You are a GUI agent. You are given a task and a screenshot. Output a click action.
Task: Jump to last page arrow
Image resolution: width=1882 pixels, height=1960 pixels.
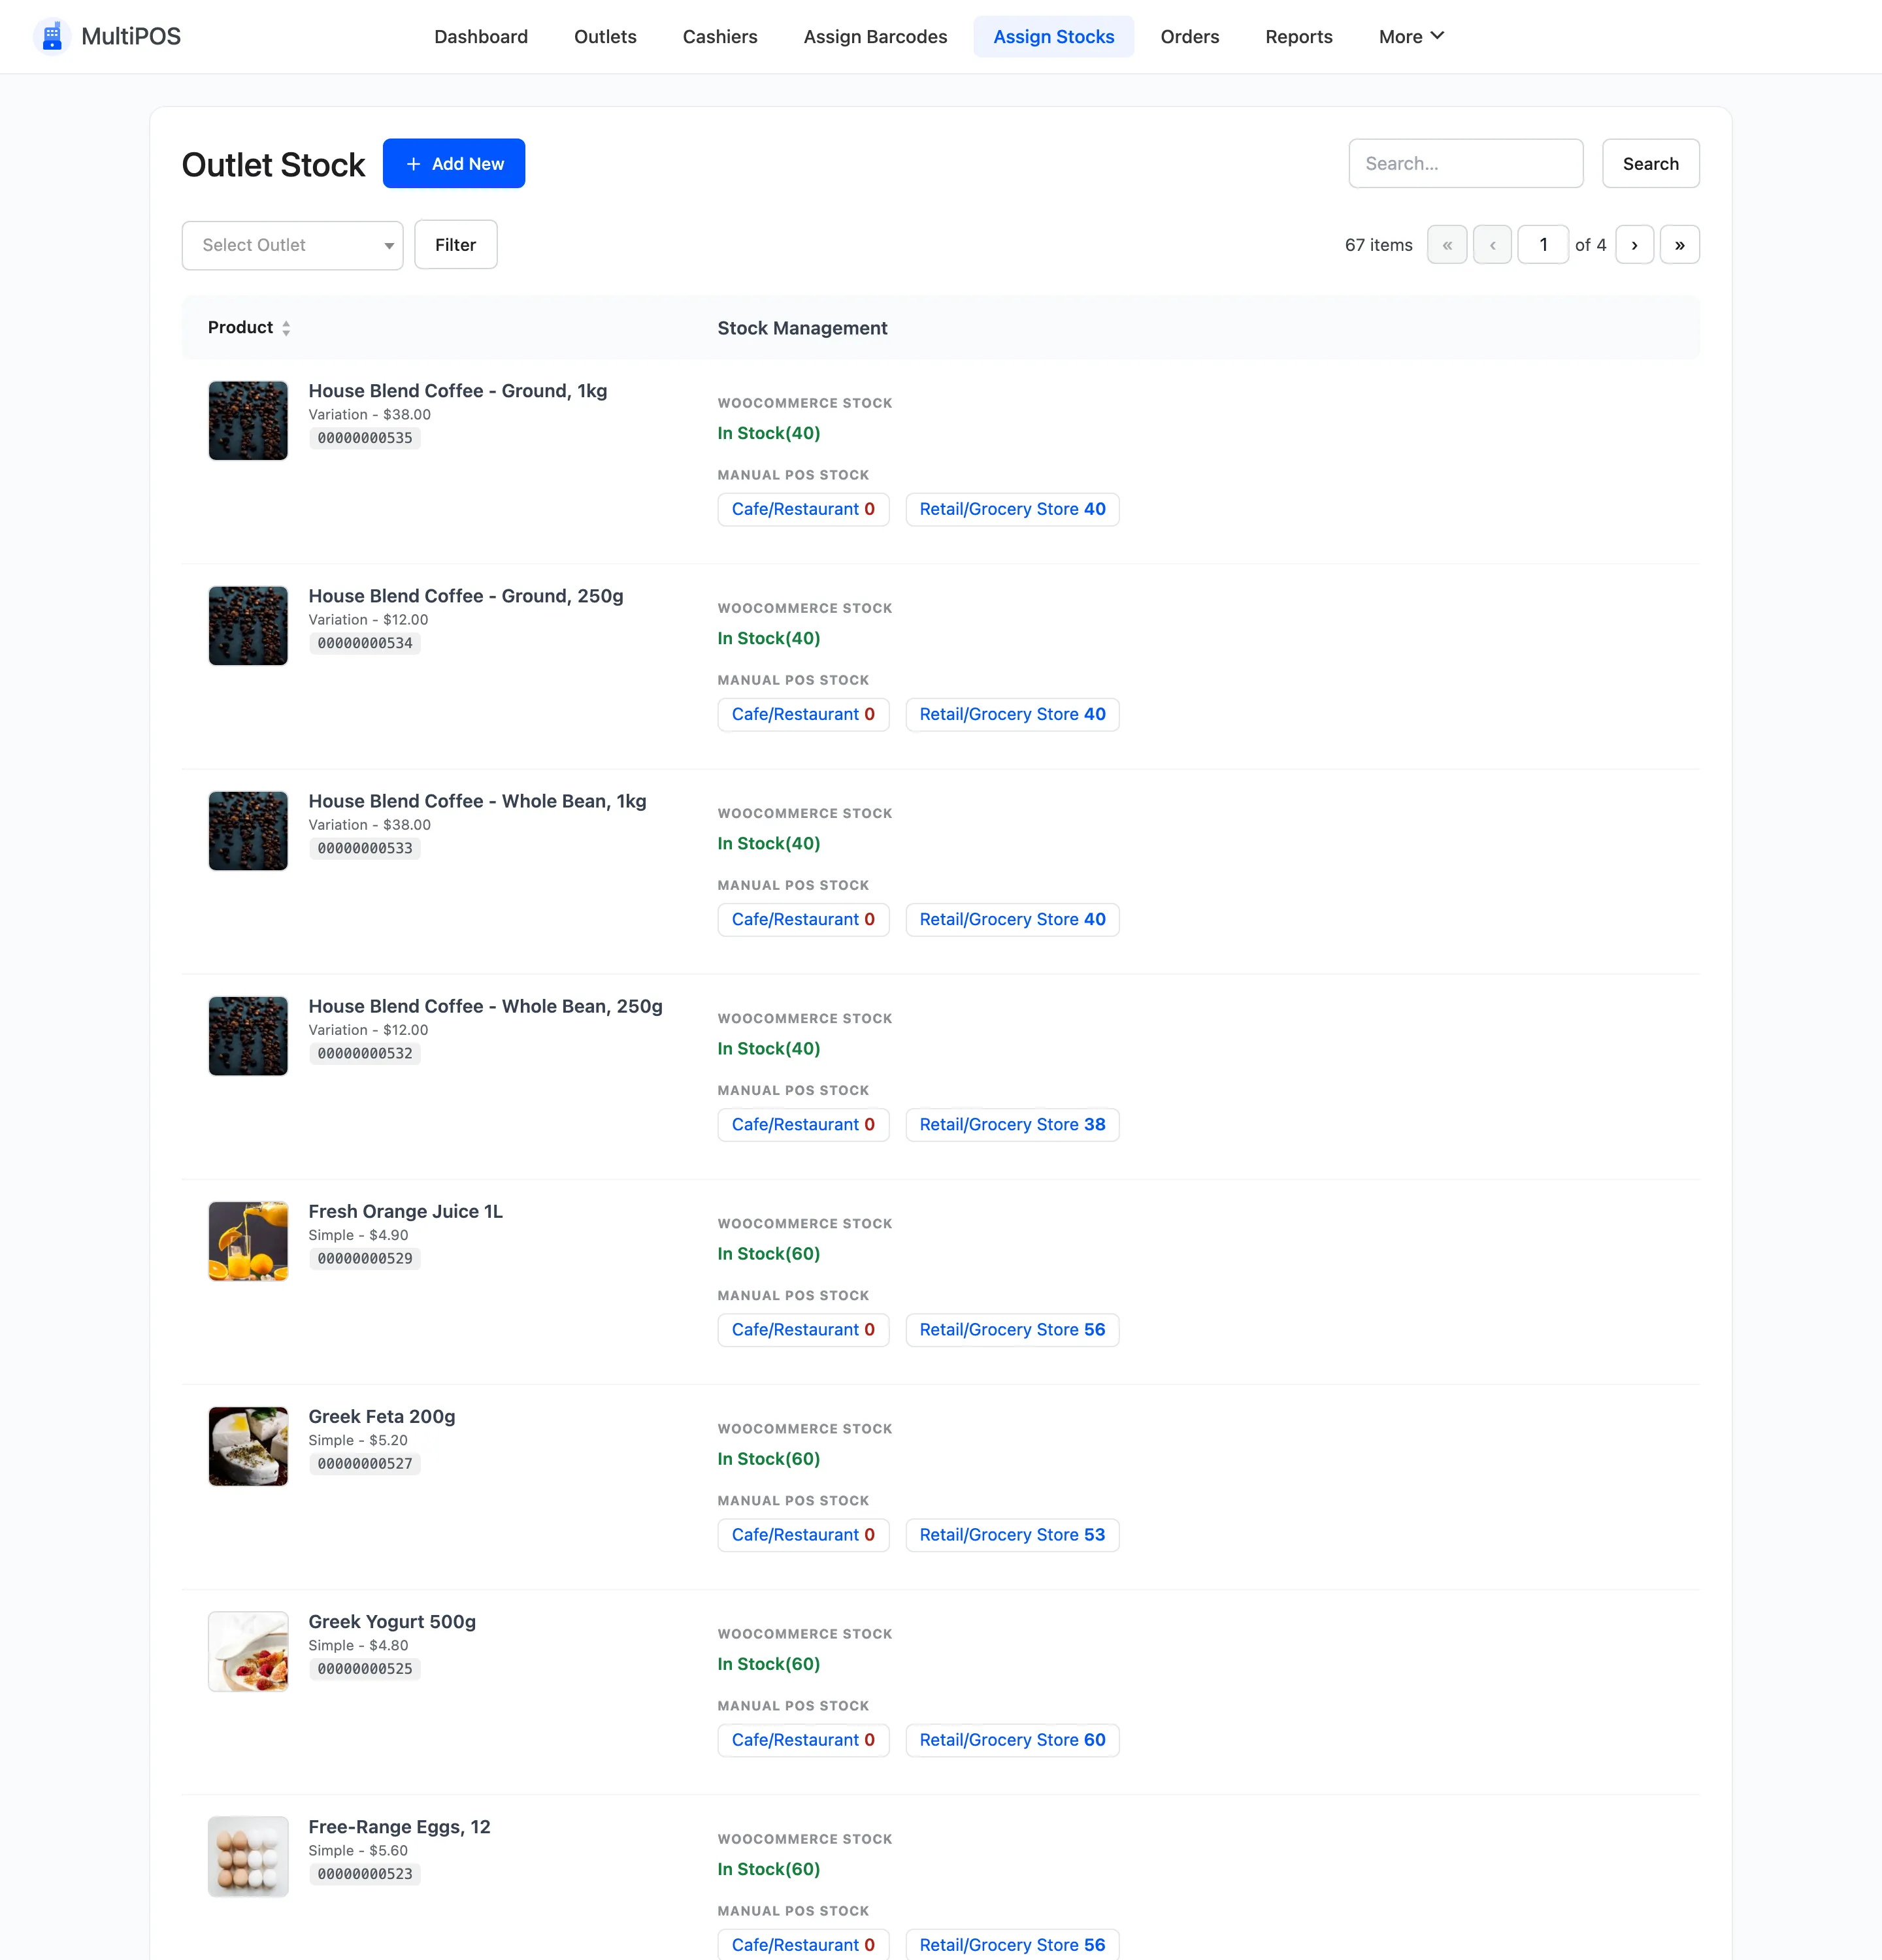coord(1679,245)
